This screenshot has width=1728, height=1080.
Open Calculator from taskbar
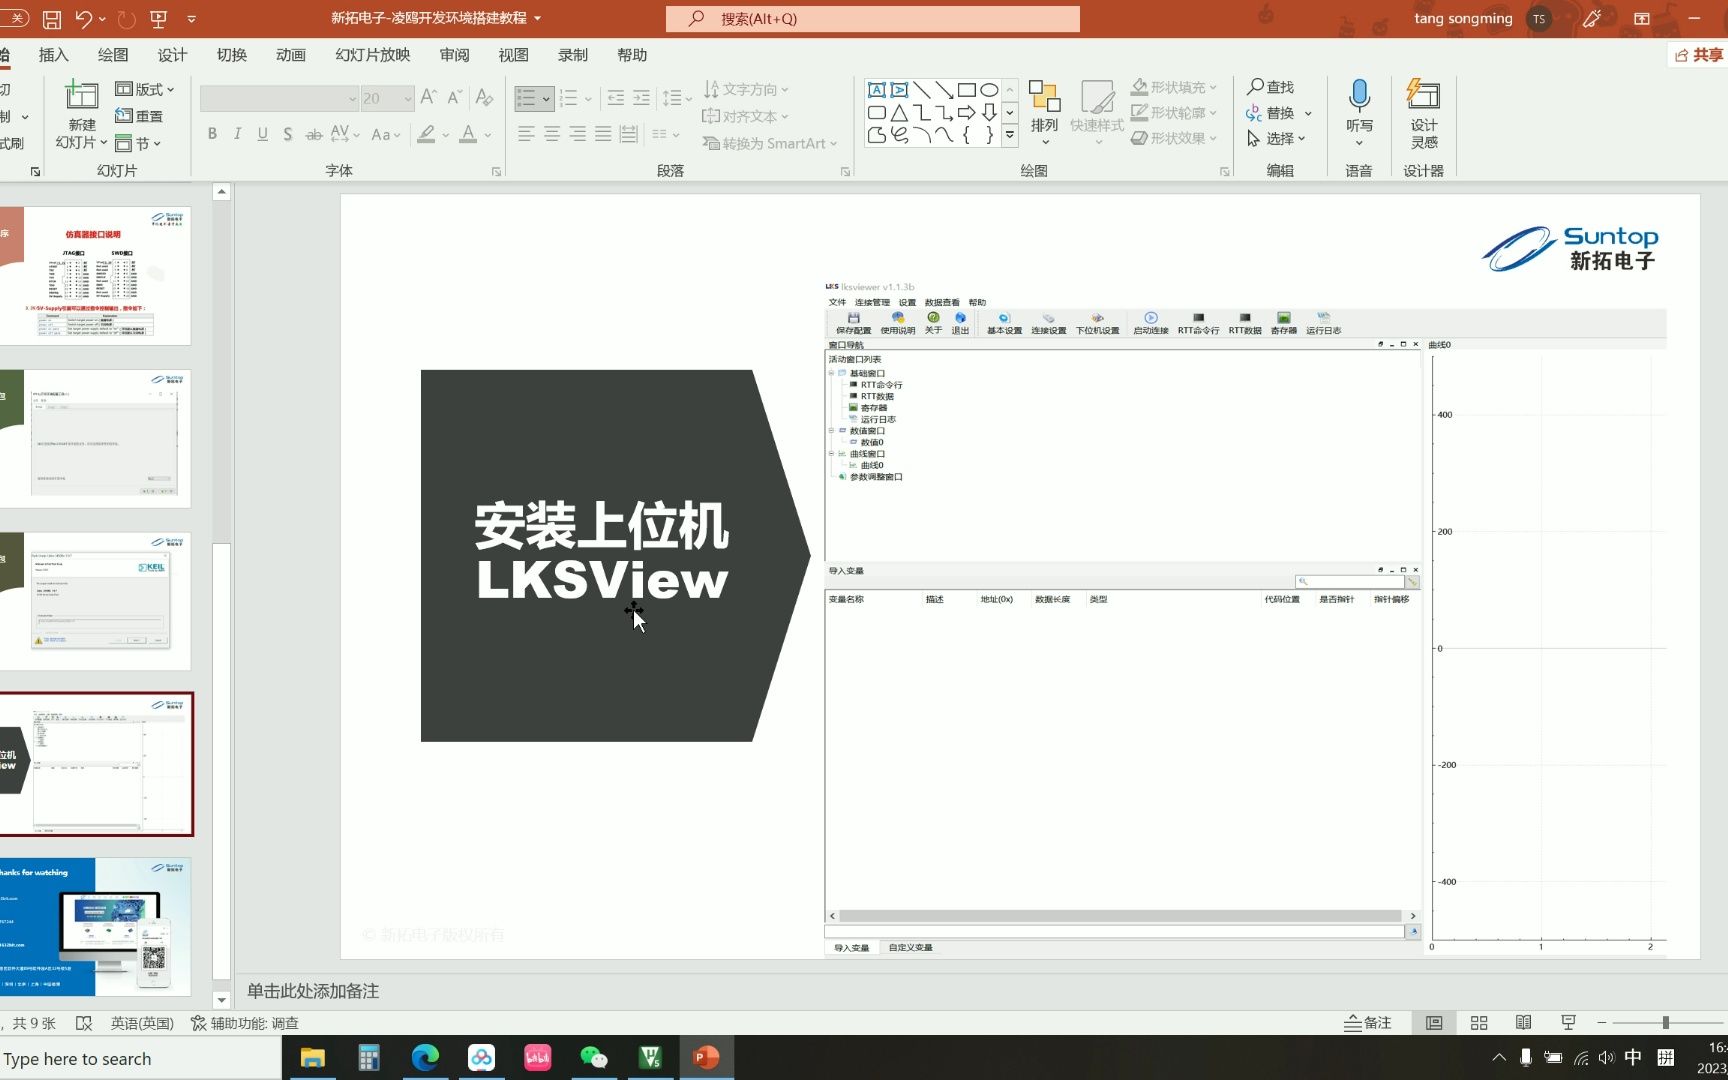pyautogui.click(x=369, y=1057)
